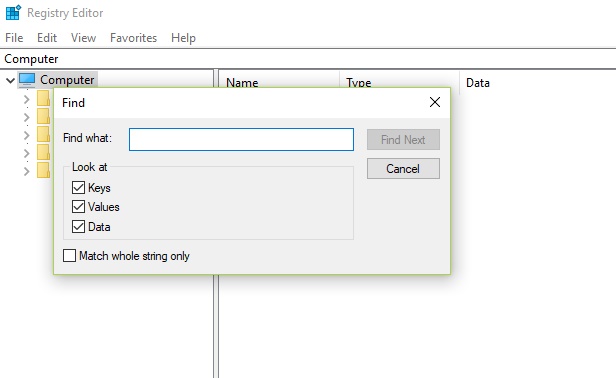This screenshot has height=378, width=616.
Task: Select the Computer icon in tree
Action: pos(27,80)
